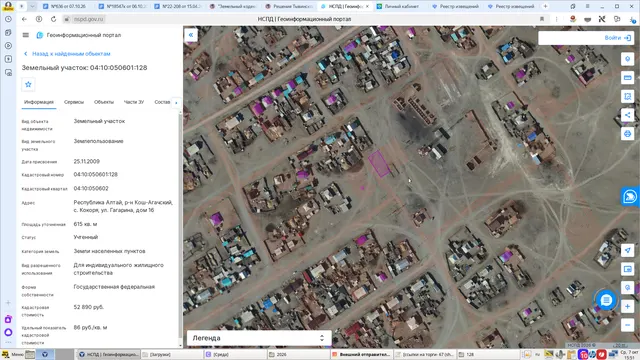Bookmark this page in address bar

542,19
